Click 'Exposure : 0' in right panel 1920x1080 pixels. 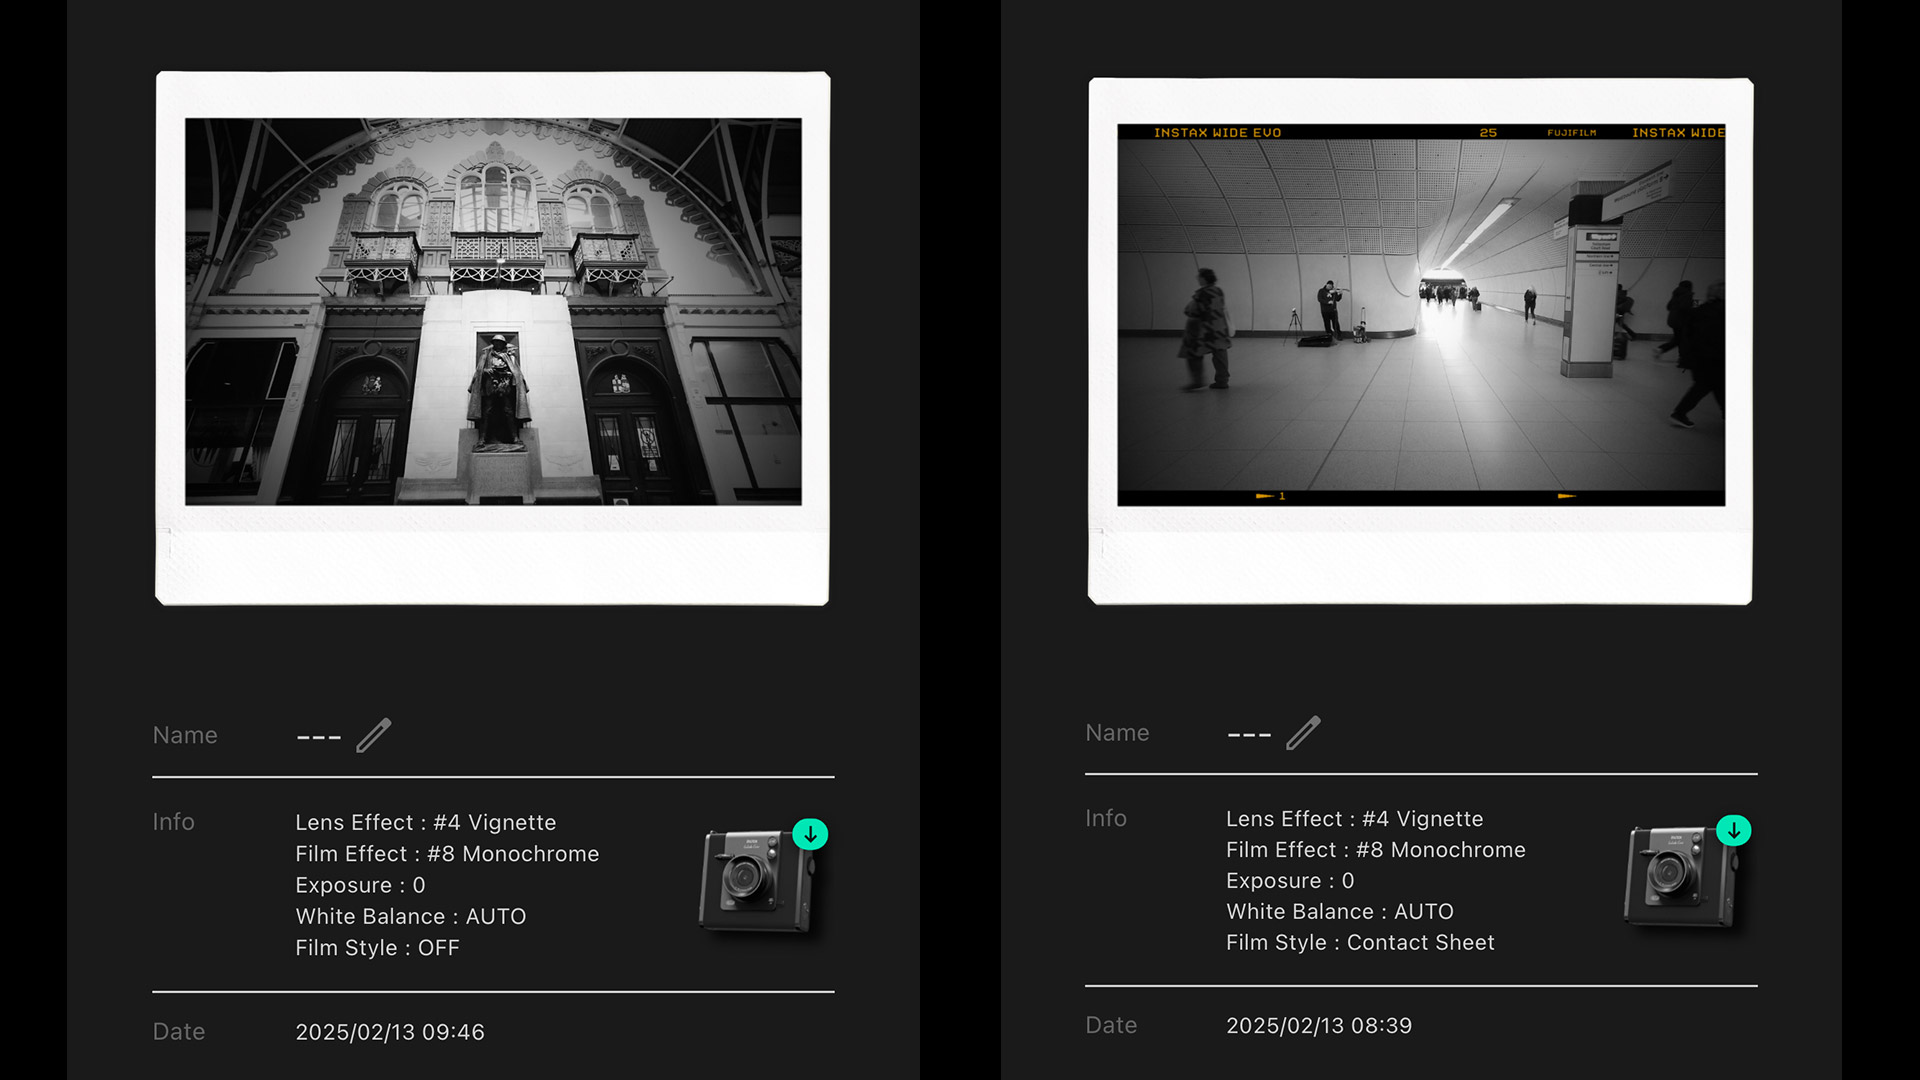pyautogui.click(x=1289, y=881)
